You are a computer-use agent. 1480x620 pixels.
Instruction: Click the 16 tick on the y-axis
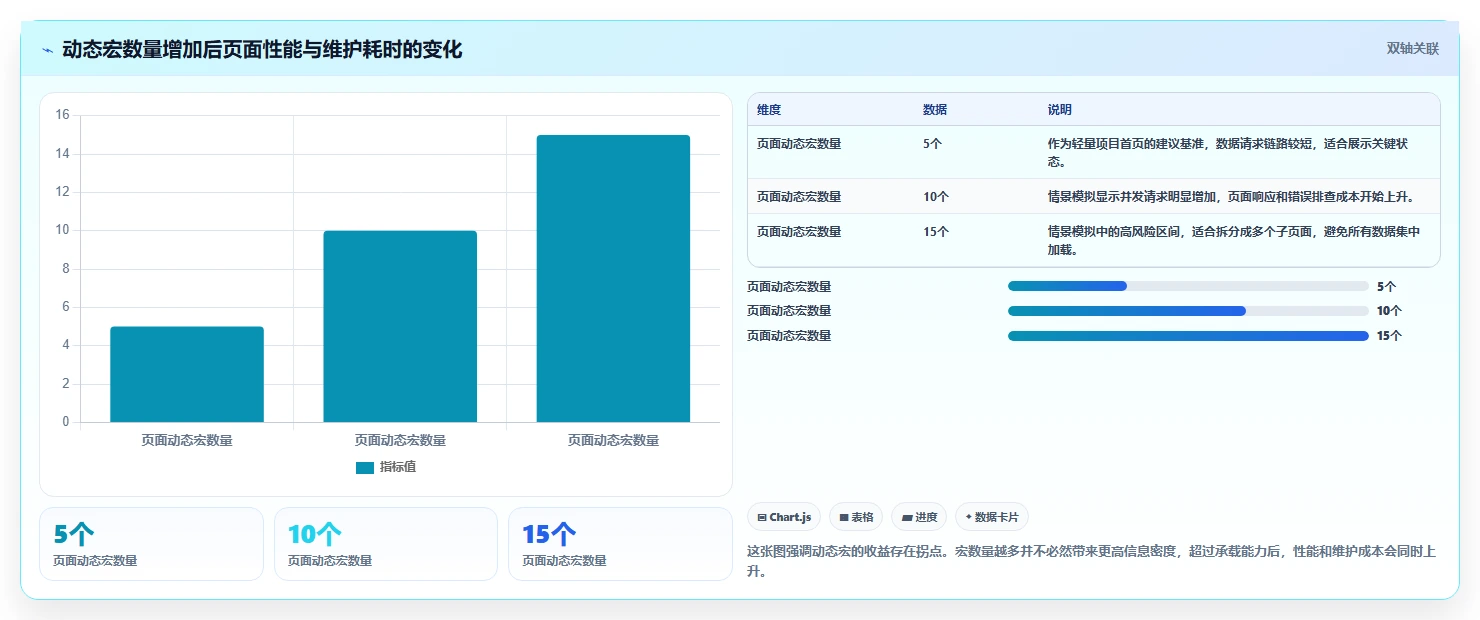click(62, 115)
